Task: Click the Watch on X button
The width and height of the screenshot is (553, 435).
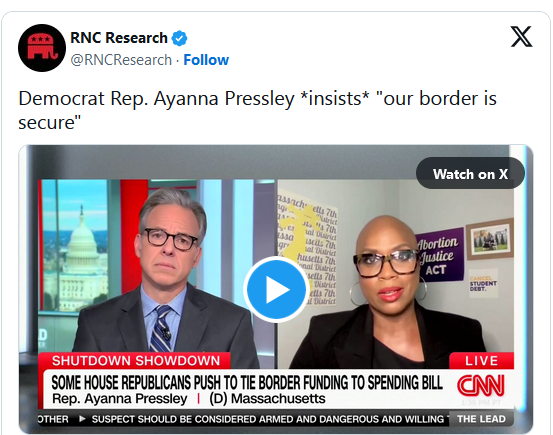Action: point(470,174)
